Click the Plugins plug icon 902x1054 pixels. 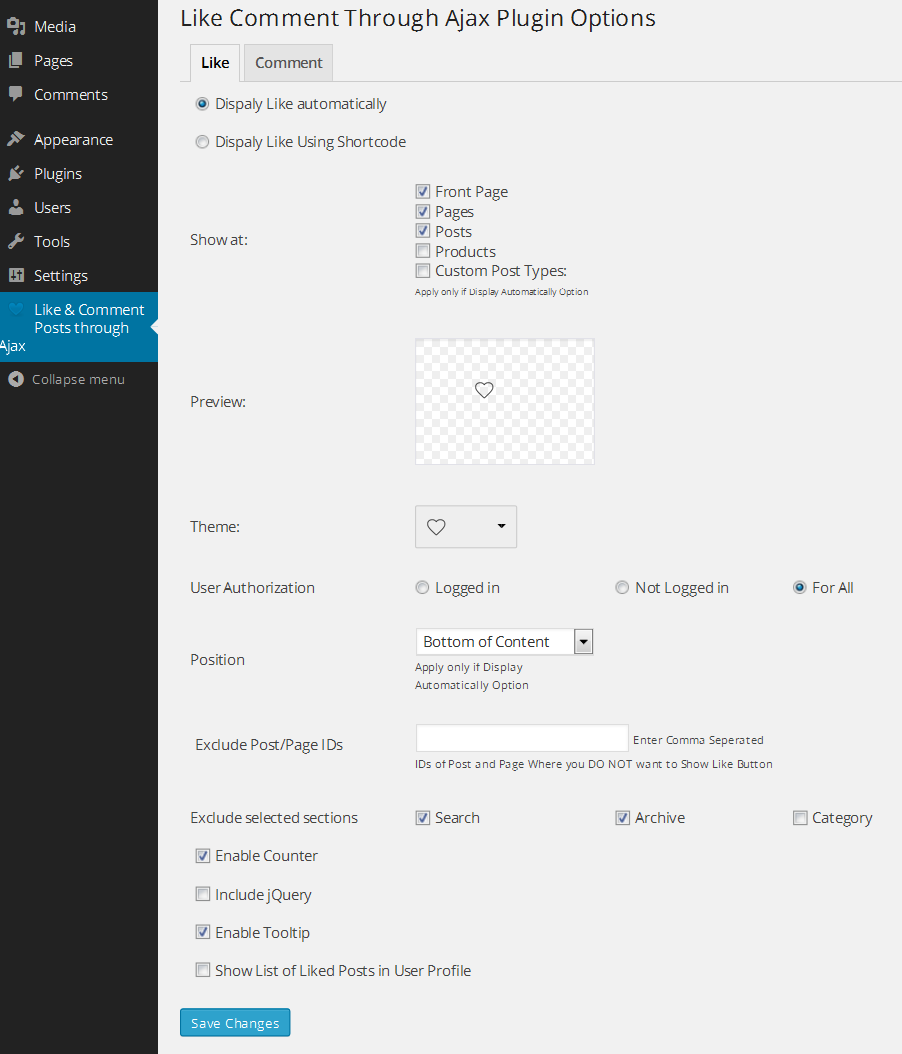coord(16,174)
